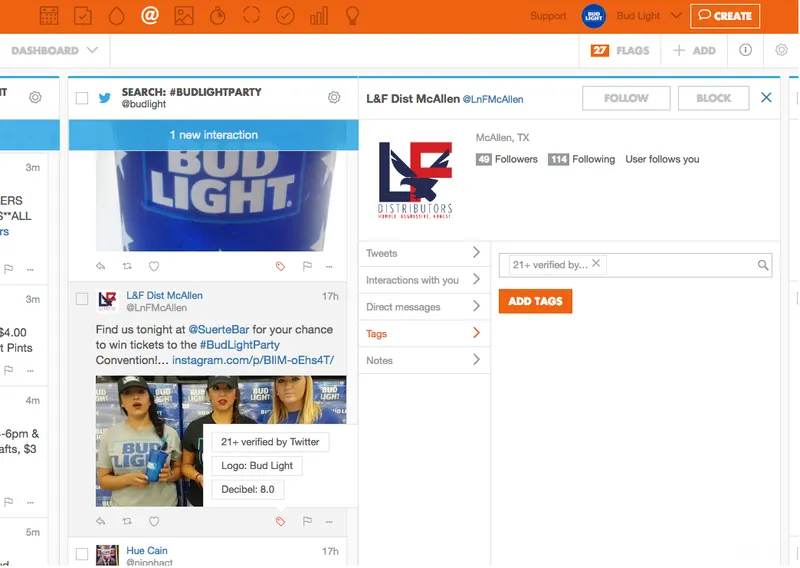Click the CREATE button
Viewport: 800px width, 568px height.
point(724,16)
